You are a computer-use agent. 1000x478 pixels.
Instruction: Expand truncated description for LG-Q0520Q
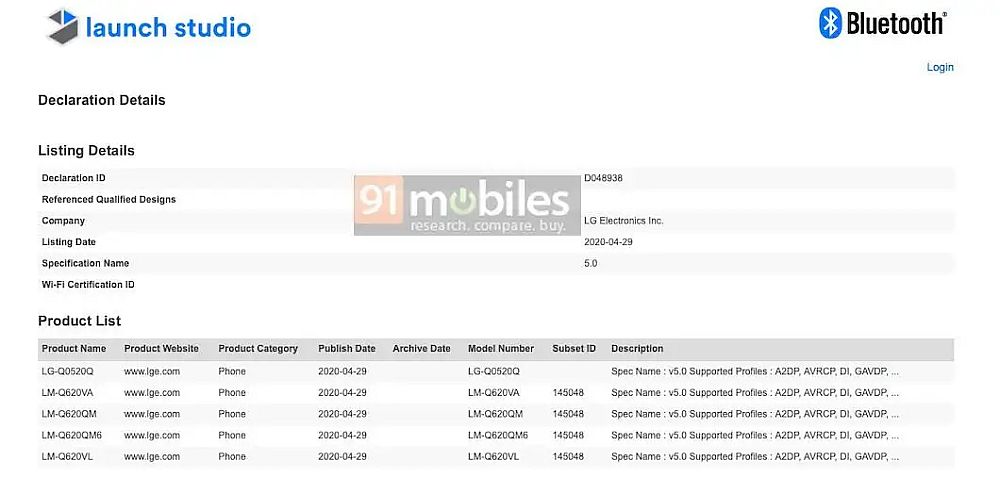pyautogui.click(x=894, y=371)
